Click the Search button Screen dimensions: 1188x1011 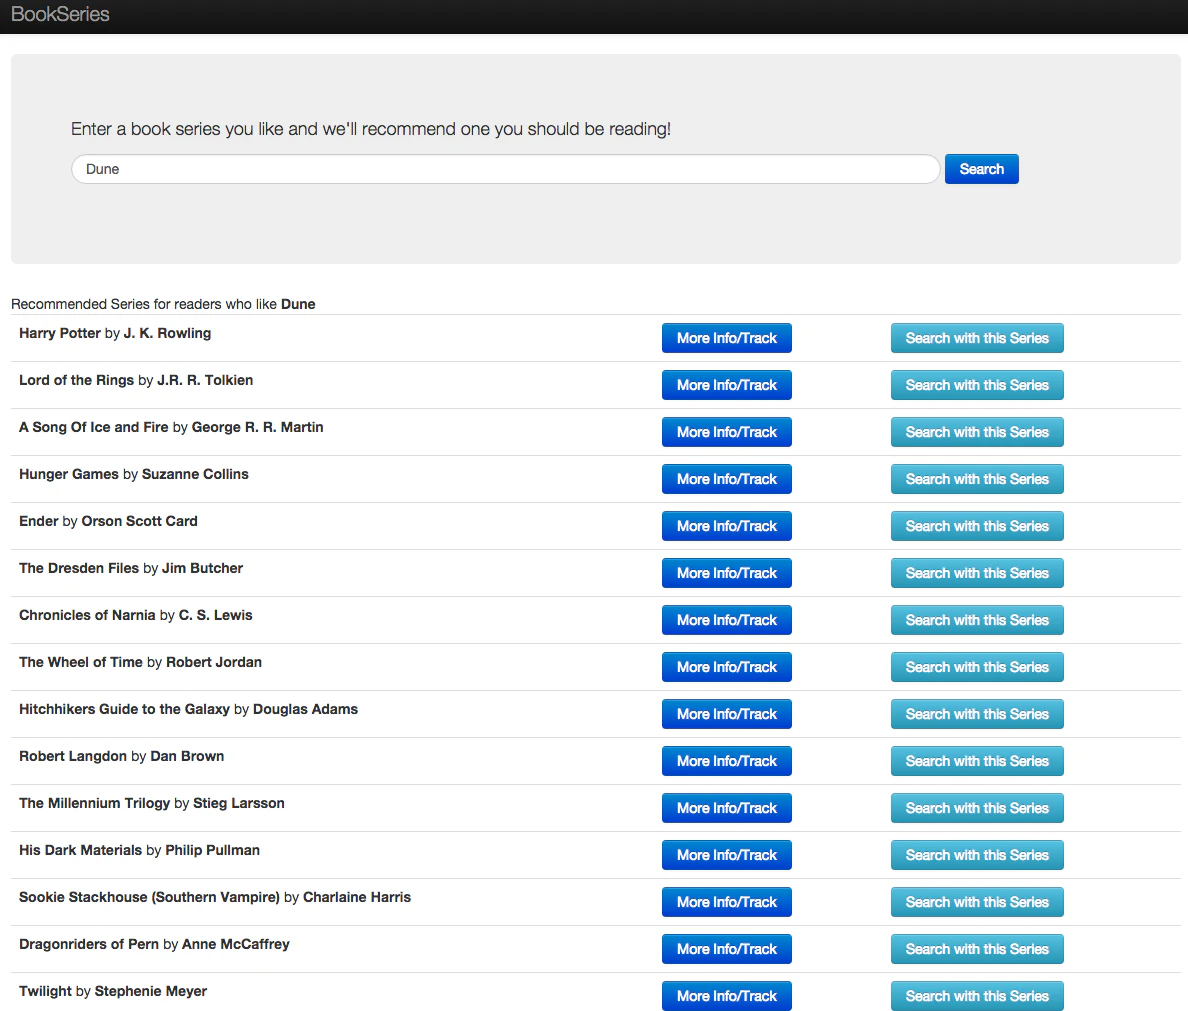click(x=981, y=168)
